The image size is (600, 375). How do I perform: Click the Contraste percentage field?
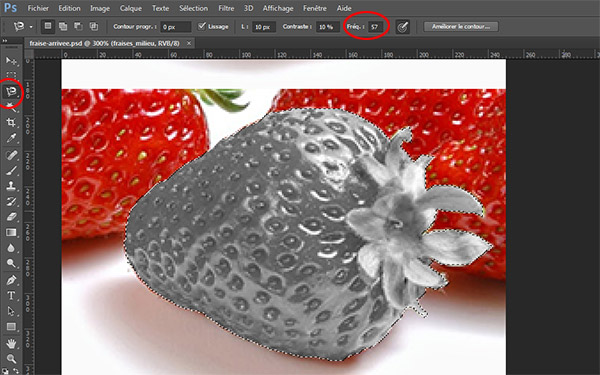coord(327,27)
